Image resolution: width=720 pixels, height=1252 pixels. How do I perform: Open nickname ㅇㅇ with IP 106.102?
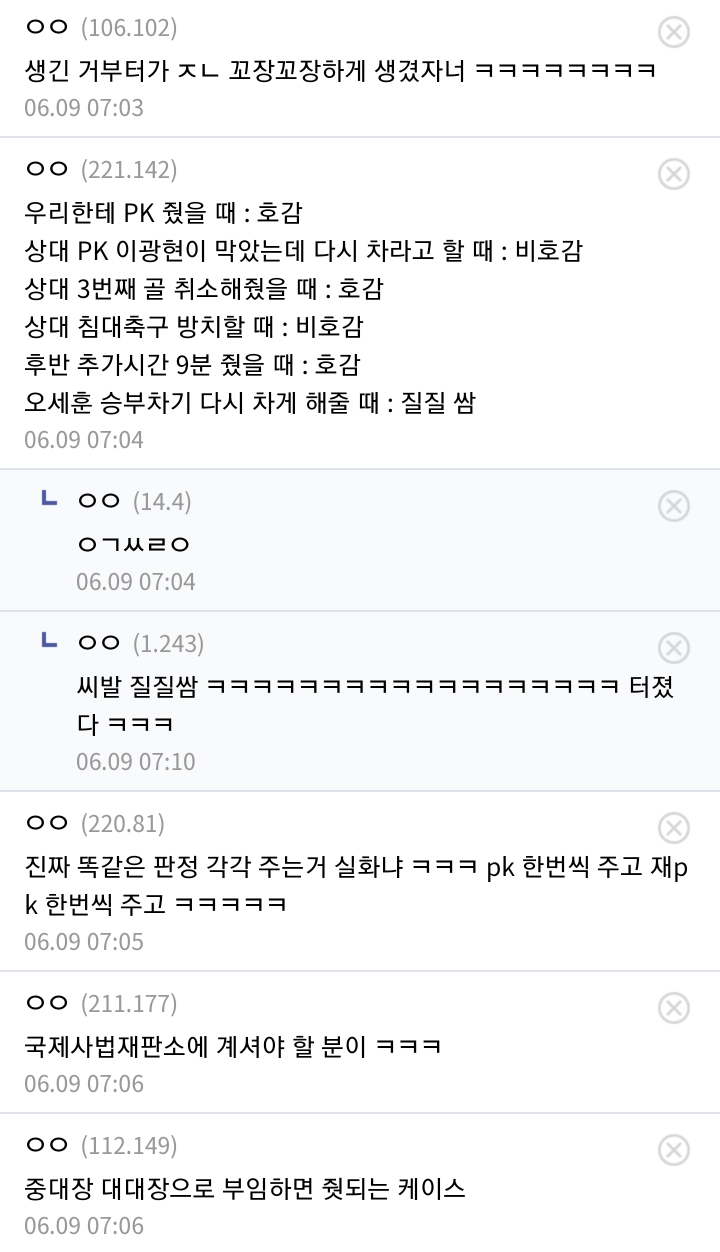tap(46, 27)
